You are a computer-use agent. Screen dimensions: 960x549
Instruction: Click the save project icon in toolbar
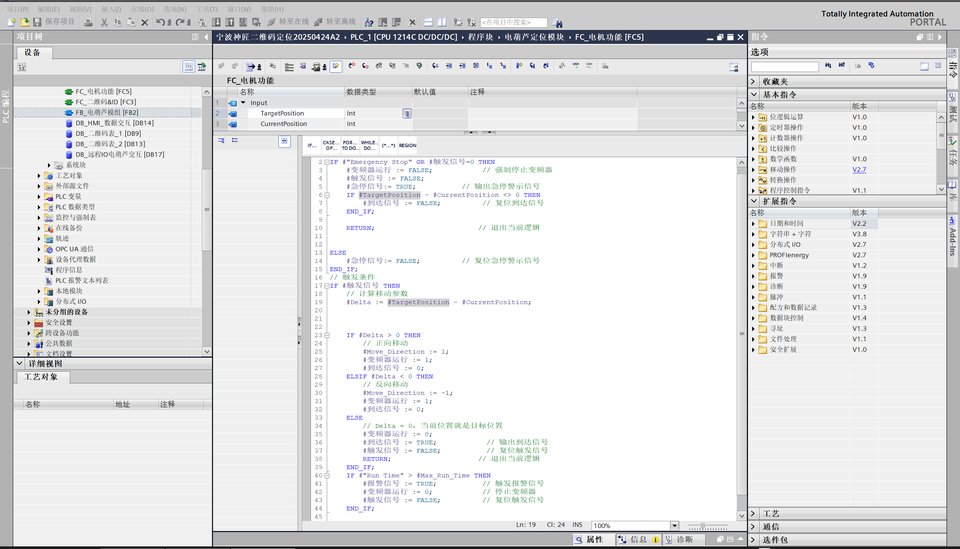[x=37, y=21]
